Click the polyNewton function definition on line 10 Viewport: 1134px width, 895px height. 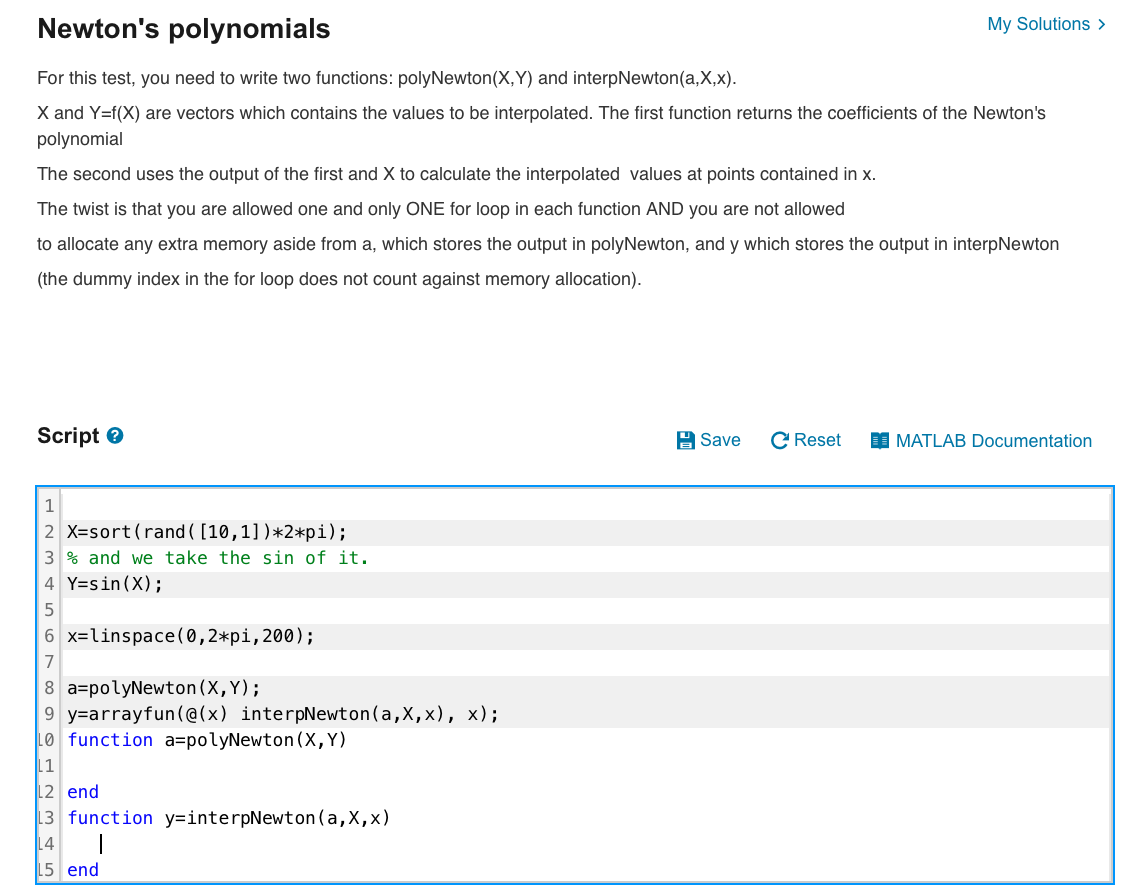206,739
